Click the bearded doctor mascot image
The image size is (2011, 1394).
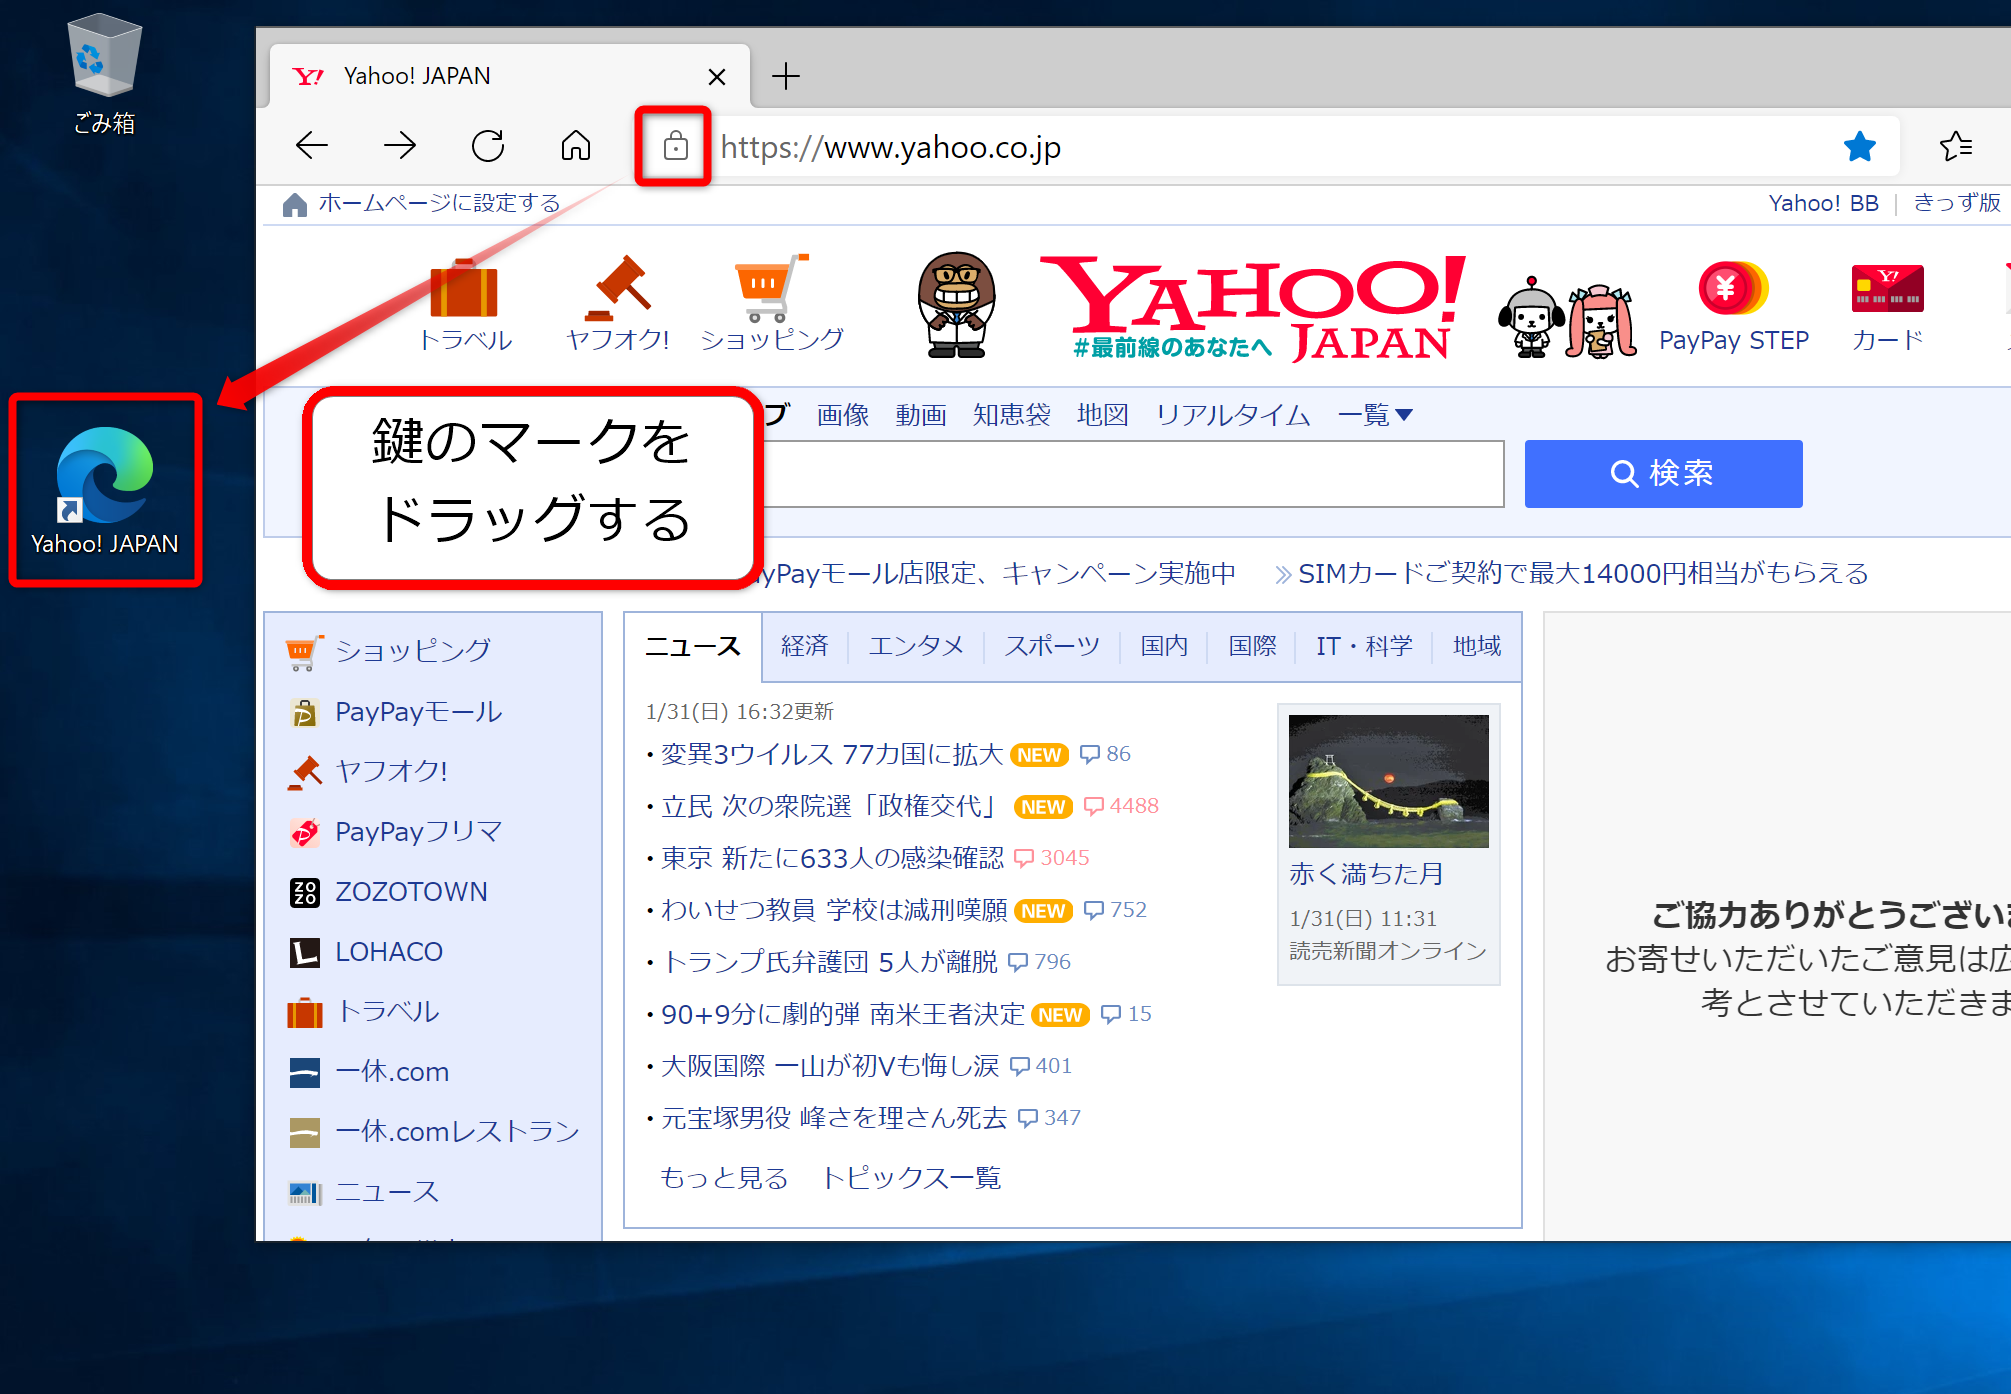pos(957,306)
